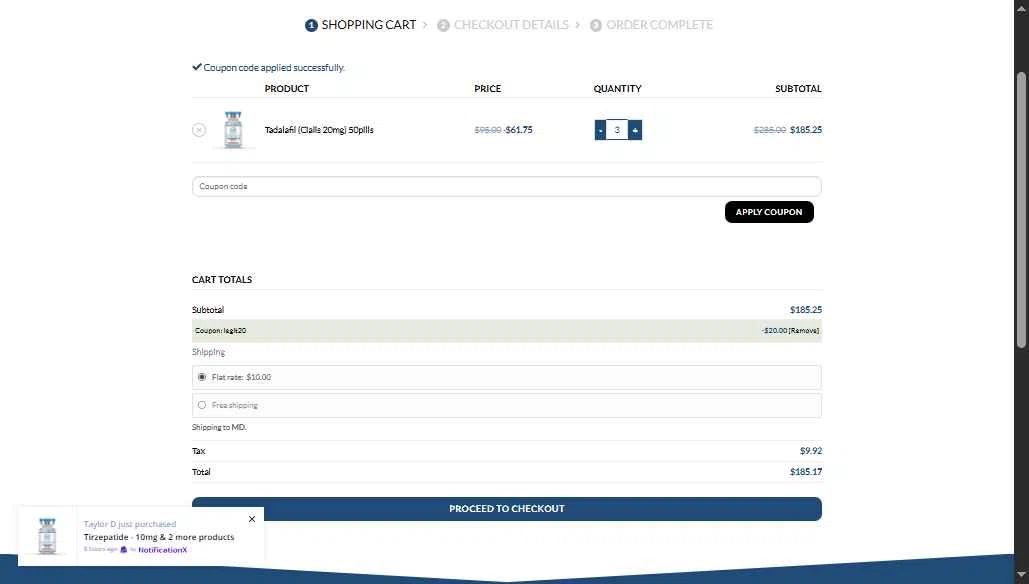
Task: Remove the legit20 coupon via [Remove] link
Action: [804, 331]
